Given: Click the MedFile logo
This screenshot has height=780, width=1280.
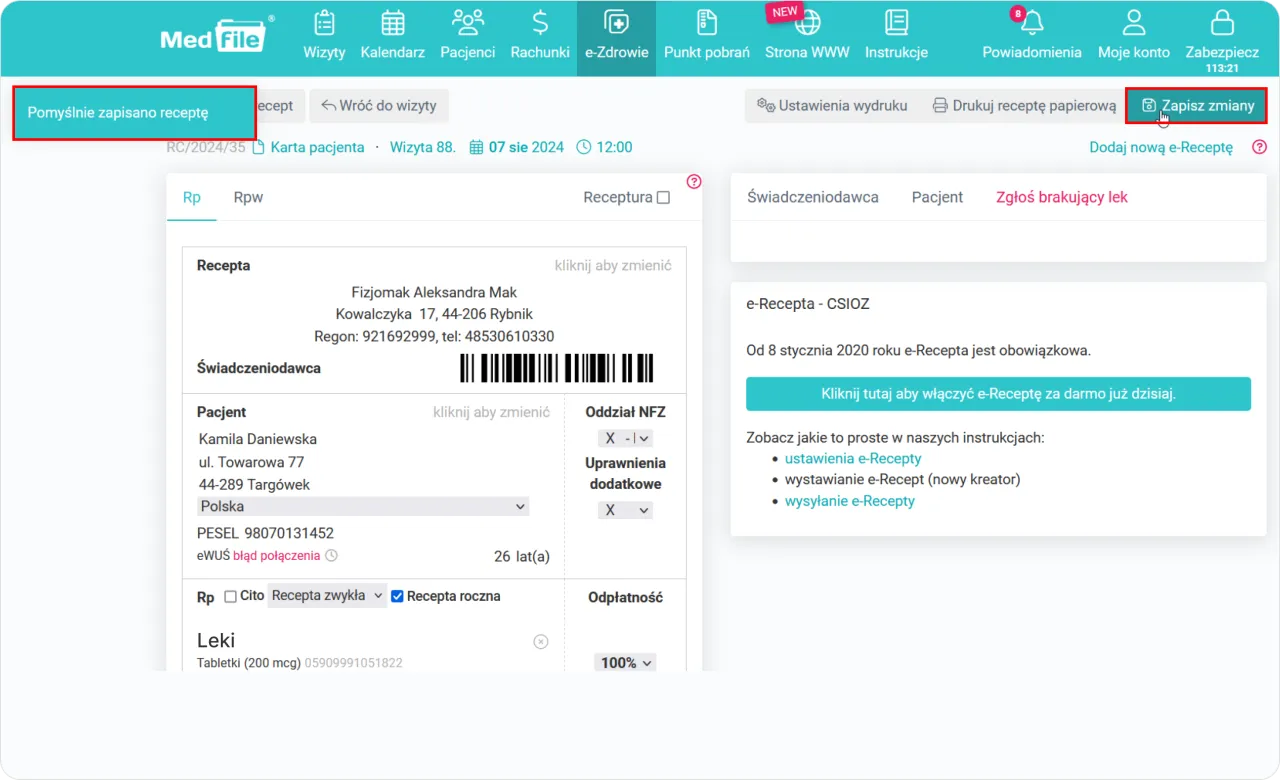Looking at the screenshot, I should (x=218, y=35).
